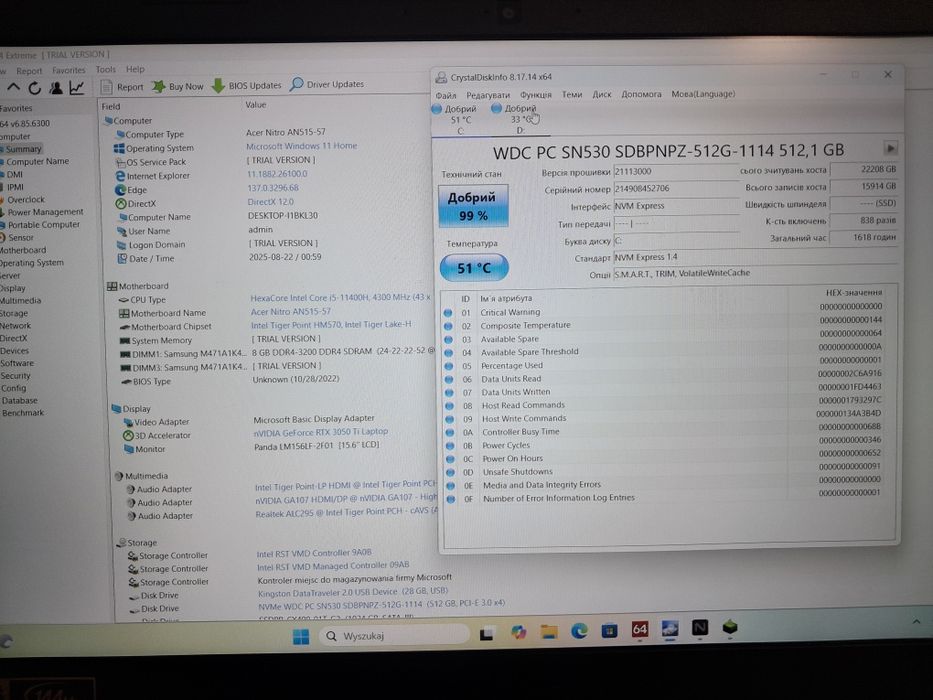Select the Host Read Commands row
The image size is (933, 700).
coord(663,405)
